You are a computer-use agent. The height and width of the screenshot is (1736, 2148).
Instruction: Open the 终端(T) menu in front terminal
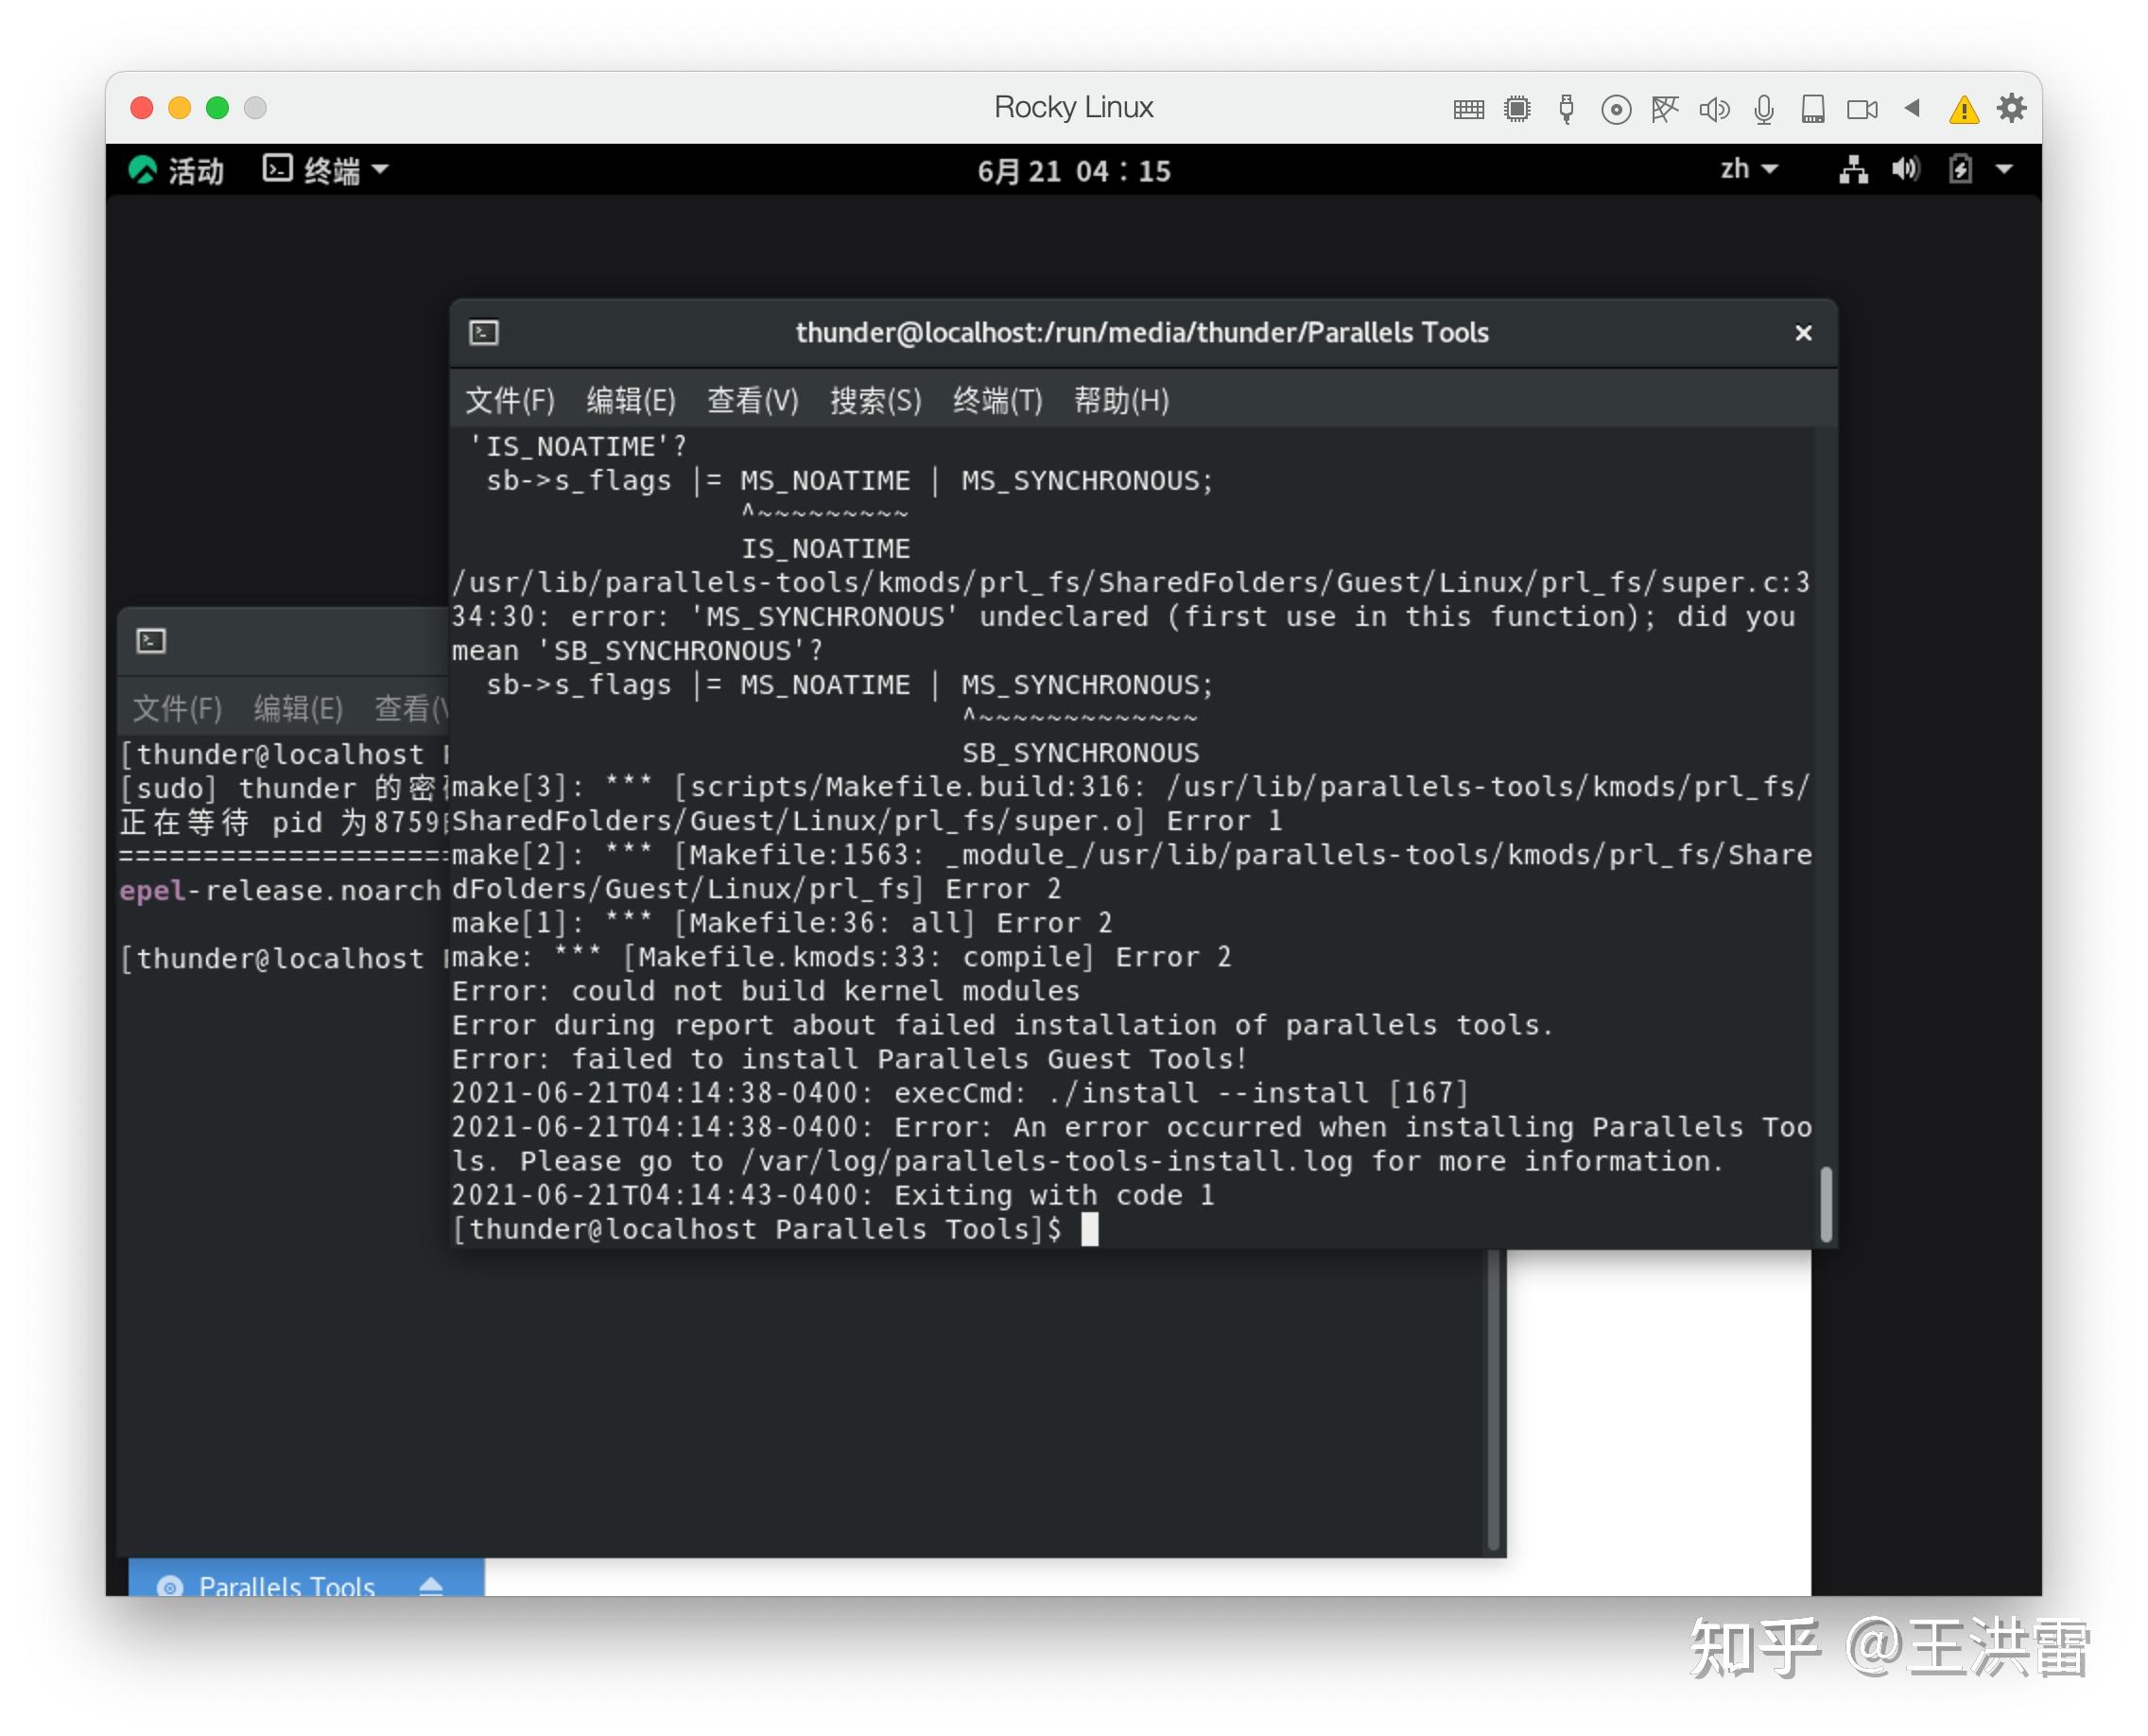point(998,401)
